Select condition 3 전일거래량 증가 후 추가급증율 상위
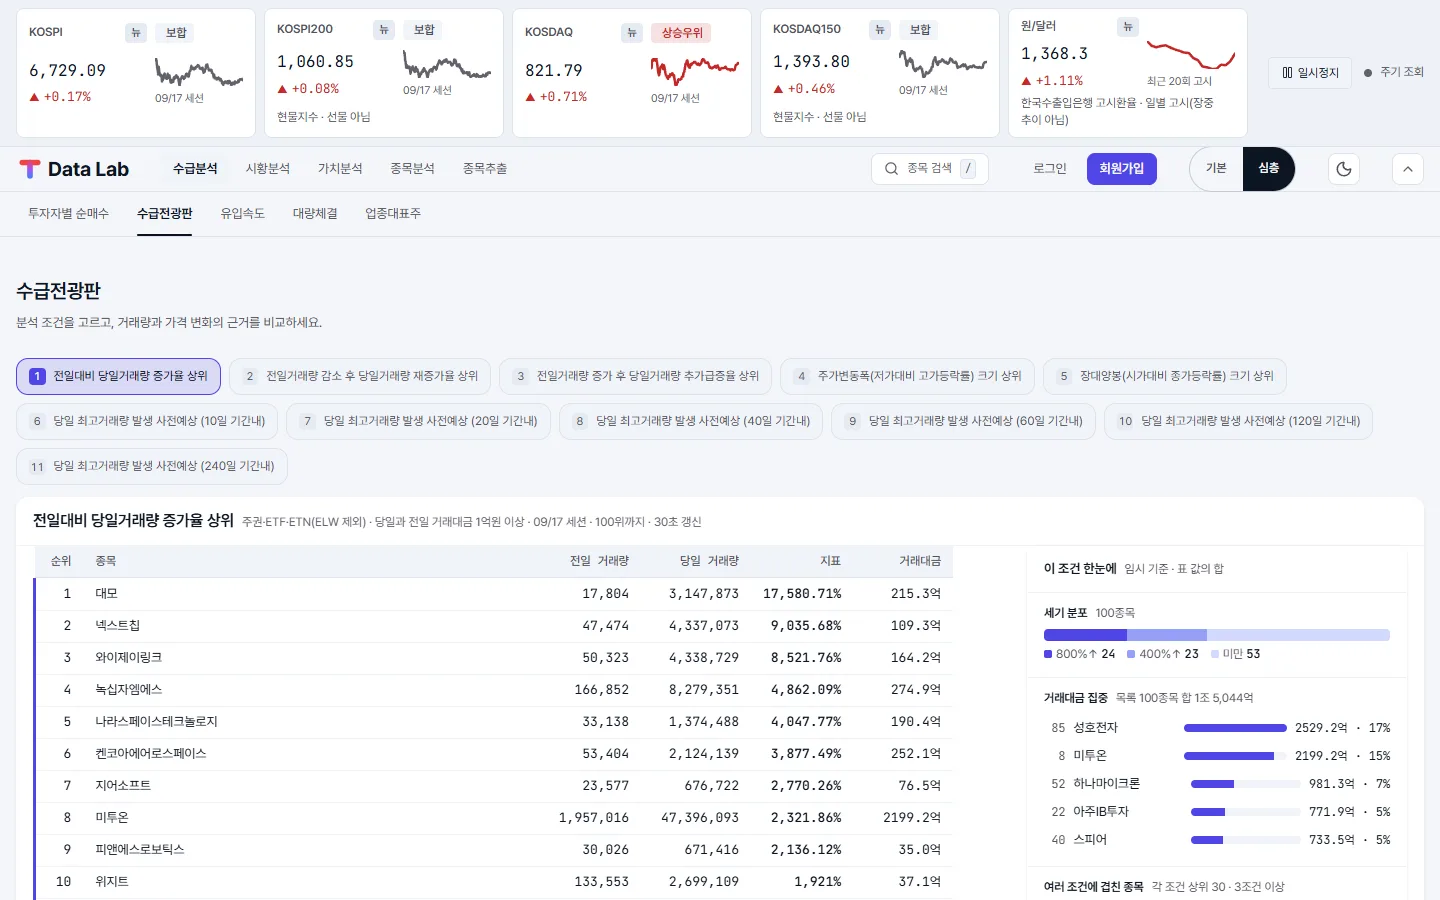The image size is (1440, 900). tap(636, 376)
